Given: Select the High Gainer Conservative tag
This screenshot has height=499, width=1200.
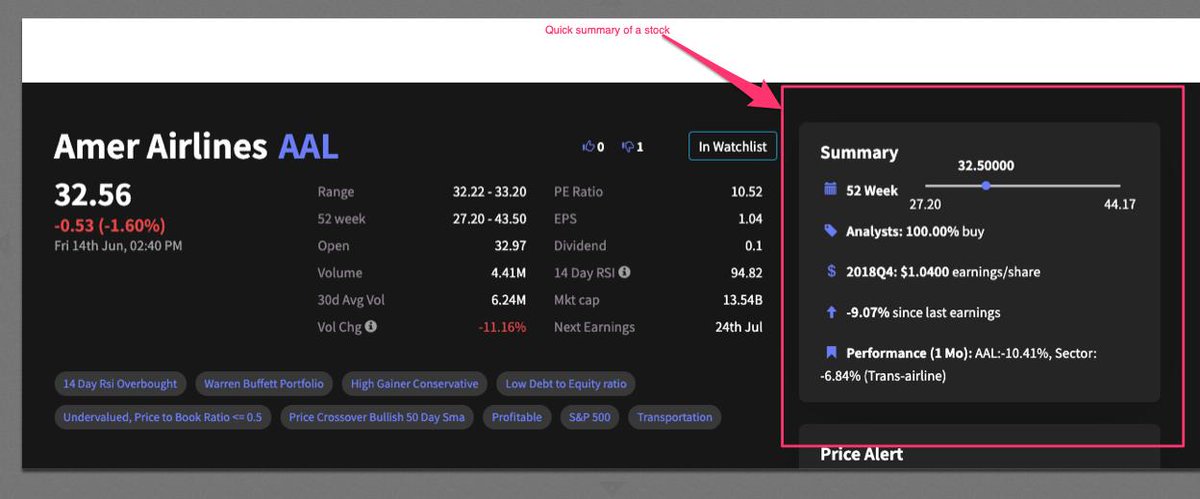Looking at the screenshot, I should (x=414, y=384).
